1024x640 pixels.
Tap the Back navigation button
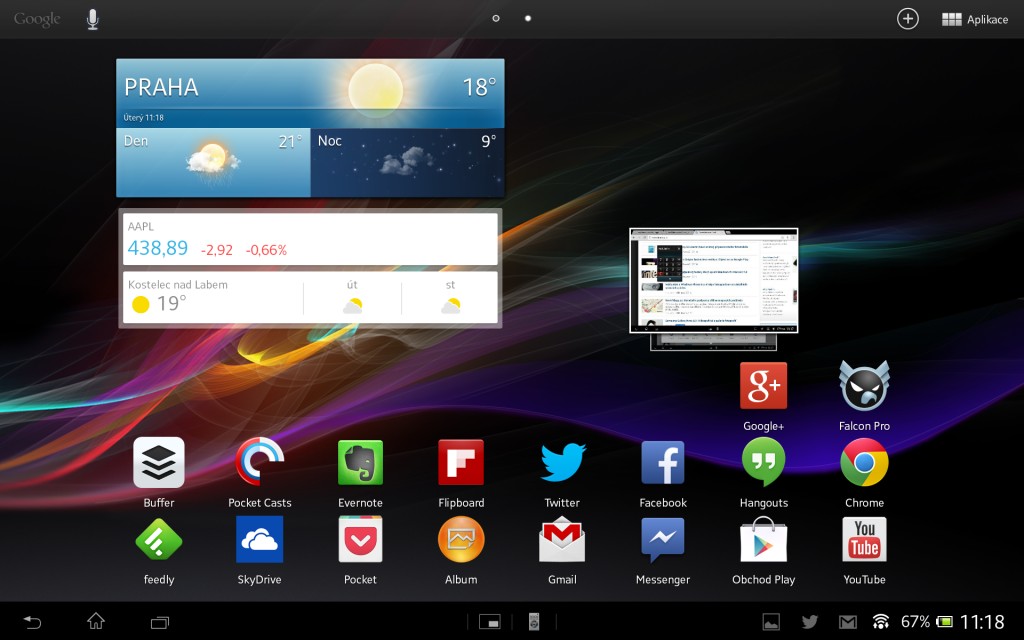pos(32,622)
